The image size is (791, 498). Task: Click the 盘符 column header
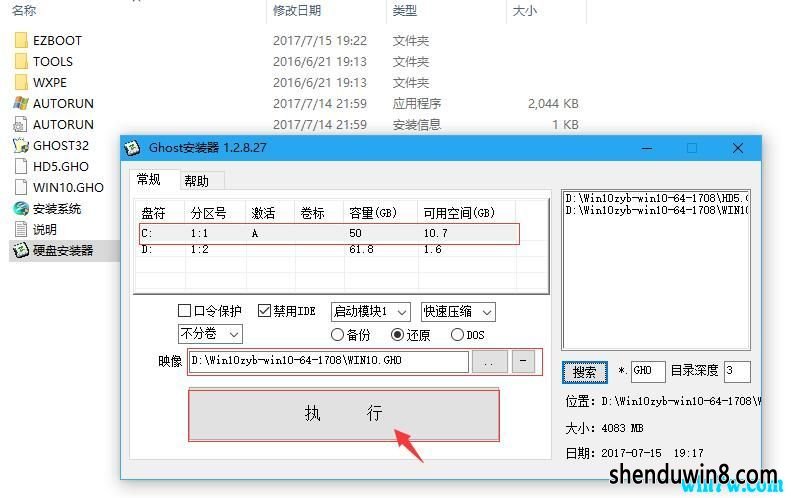160,213
